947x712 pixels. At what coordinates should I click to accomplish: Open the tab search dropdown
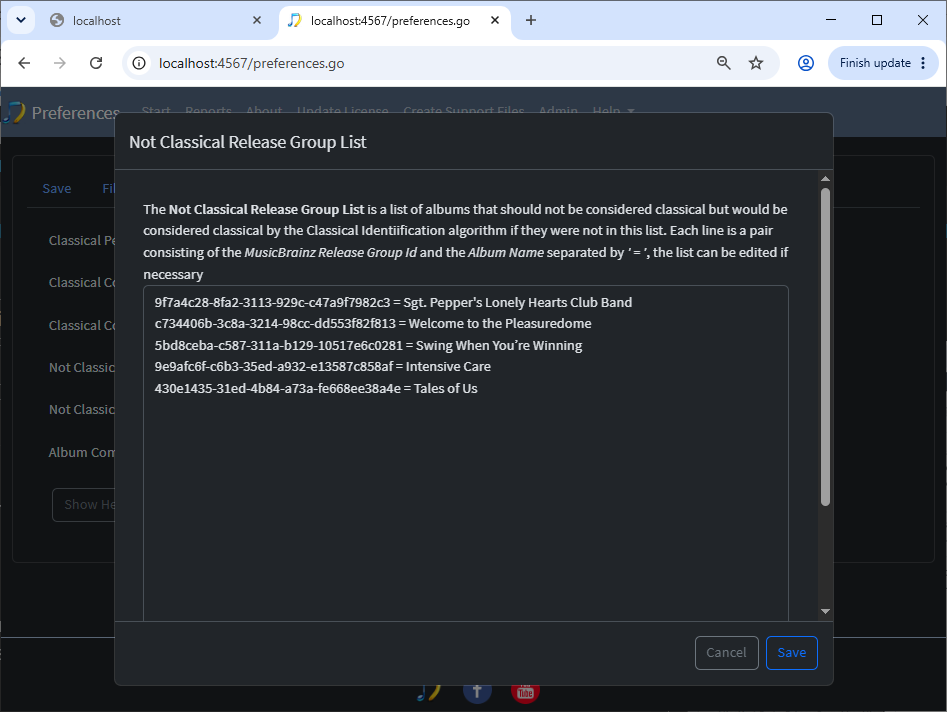click(x=21, y=21)
